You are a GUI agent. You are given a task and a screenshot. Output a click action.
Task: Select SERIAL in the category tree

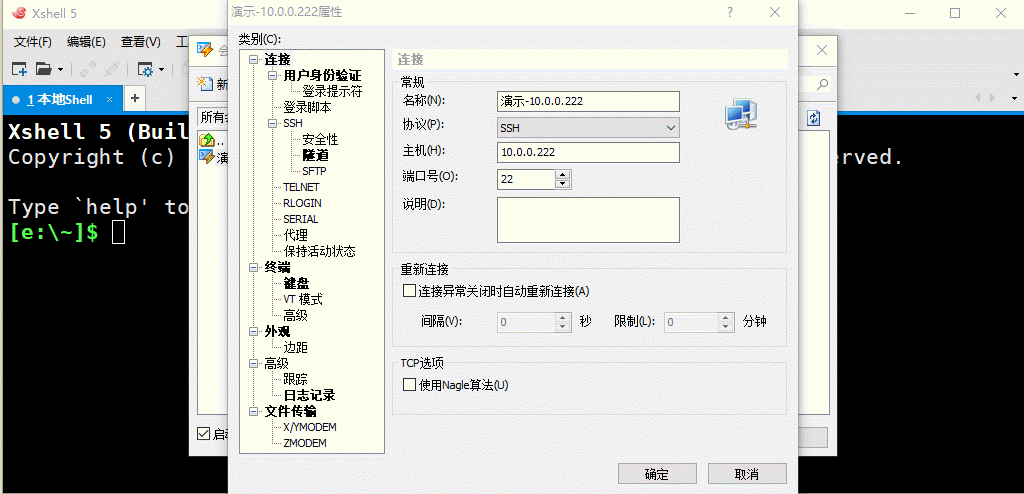(301, 219)
